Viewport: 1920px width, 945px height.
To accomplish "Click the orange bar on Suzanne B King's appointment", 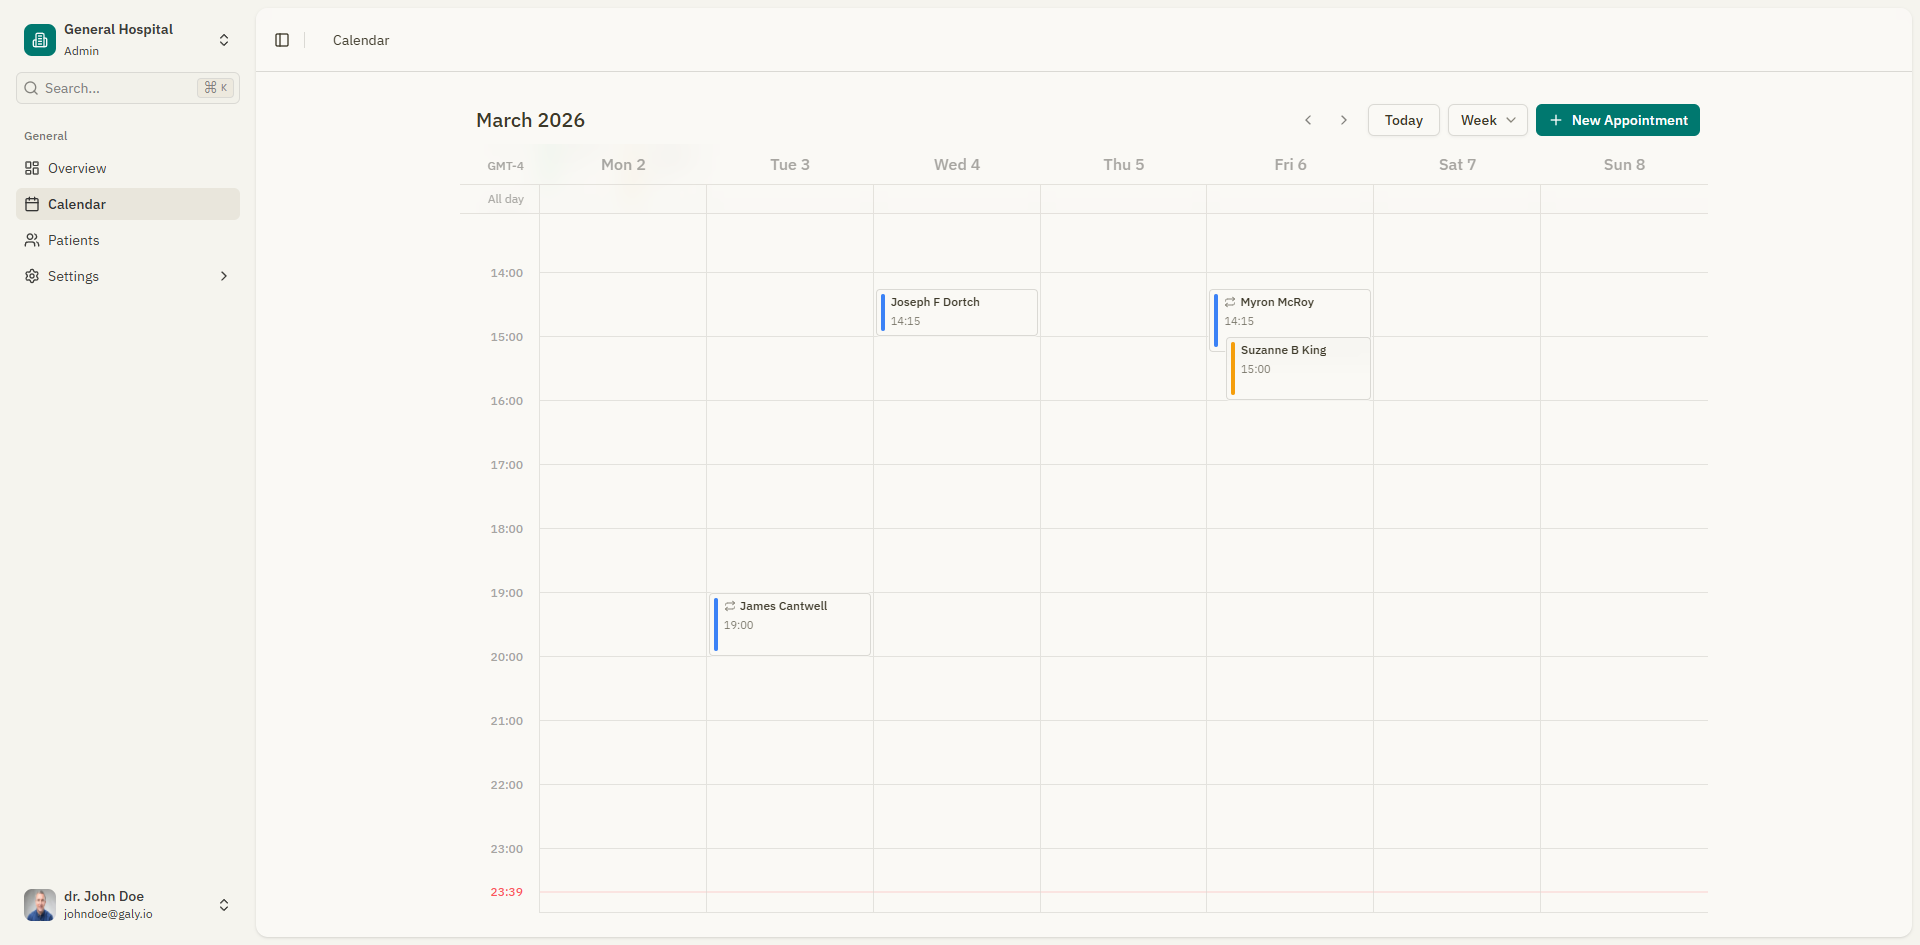I will click(1233, 368).
